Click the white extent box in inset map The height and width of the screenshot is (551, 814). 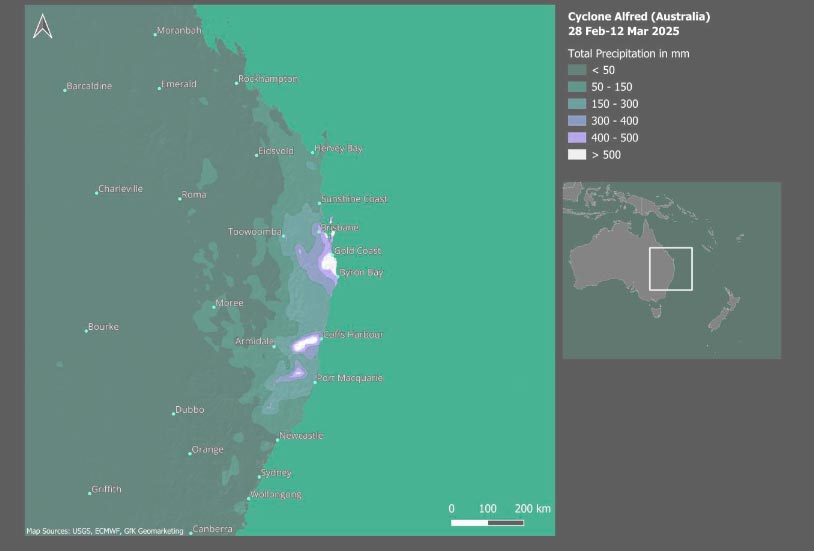click(x=671, y=268)
